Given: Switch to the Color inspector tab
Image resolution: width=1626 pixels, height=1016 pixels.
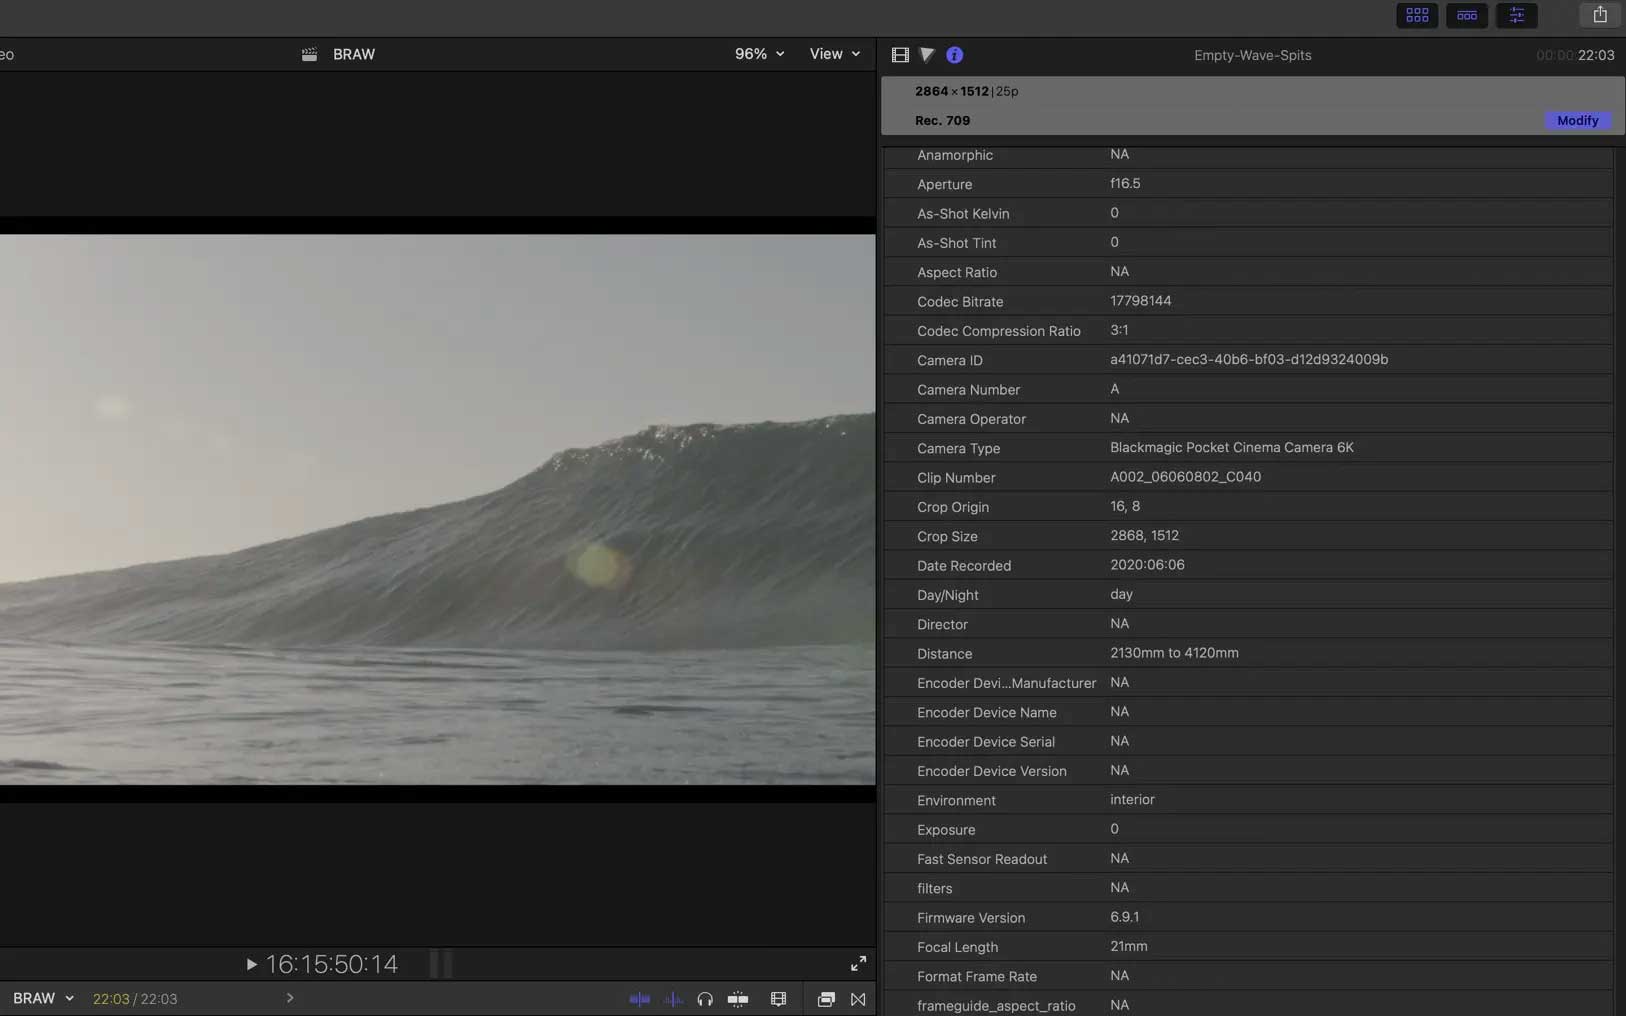Looking at the screenshot, I should tap(927, 55).
